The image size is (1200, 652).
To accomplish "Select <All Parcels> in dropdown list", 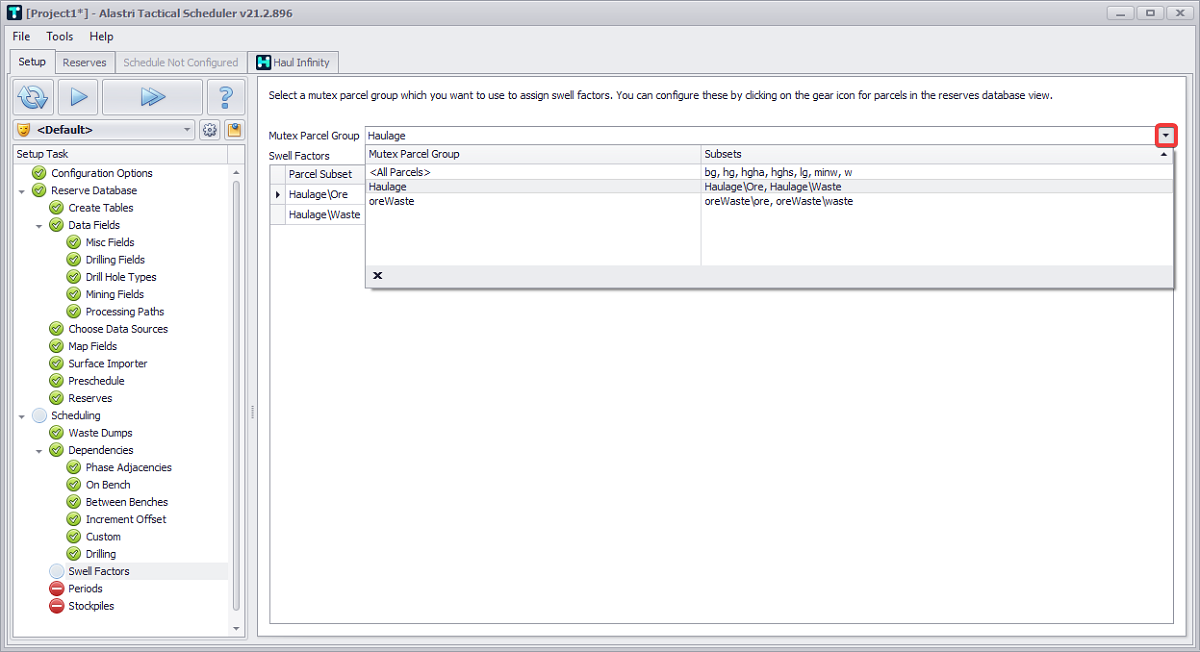I will tap(769, 172).
